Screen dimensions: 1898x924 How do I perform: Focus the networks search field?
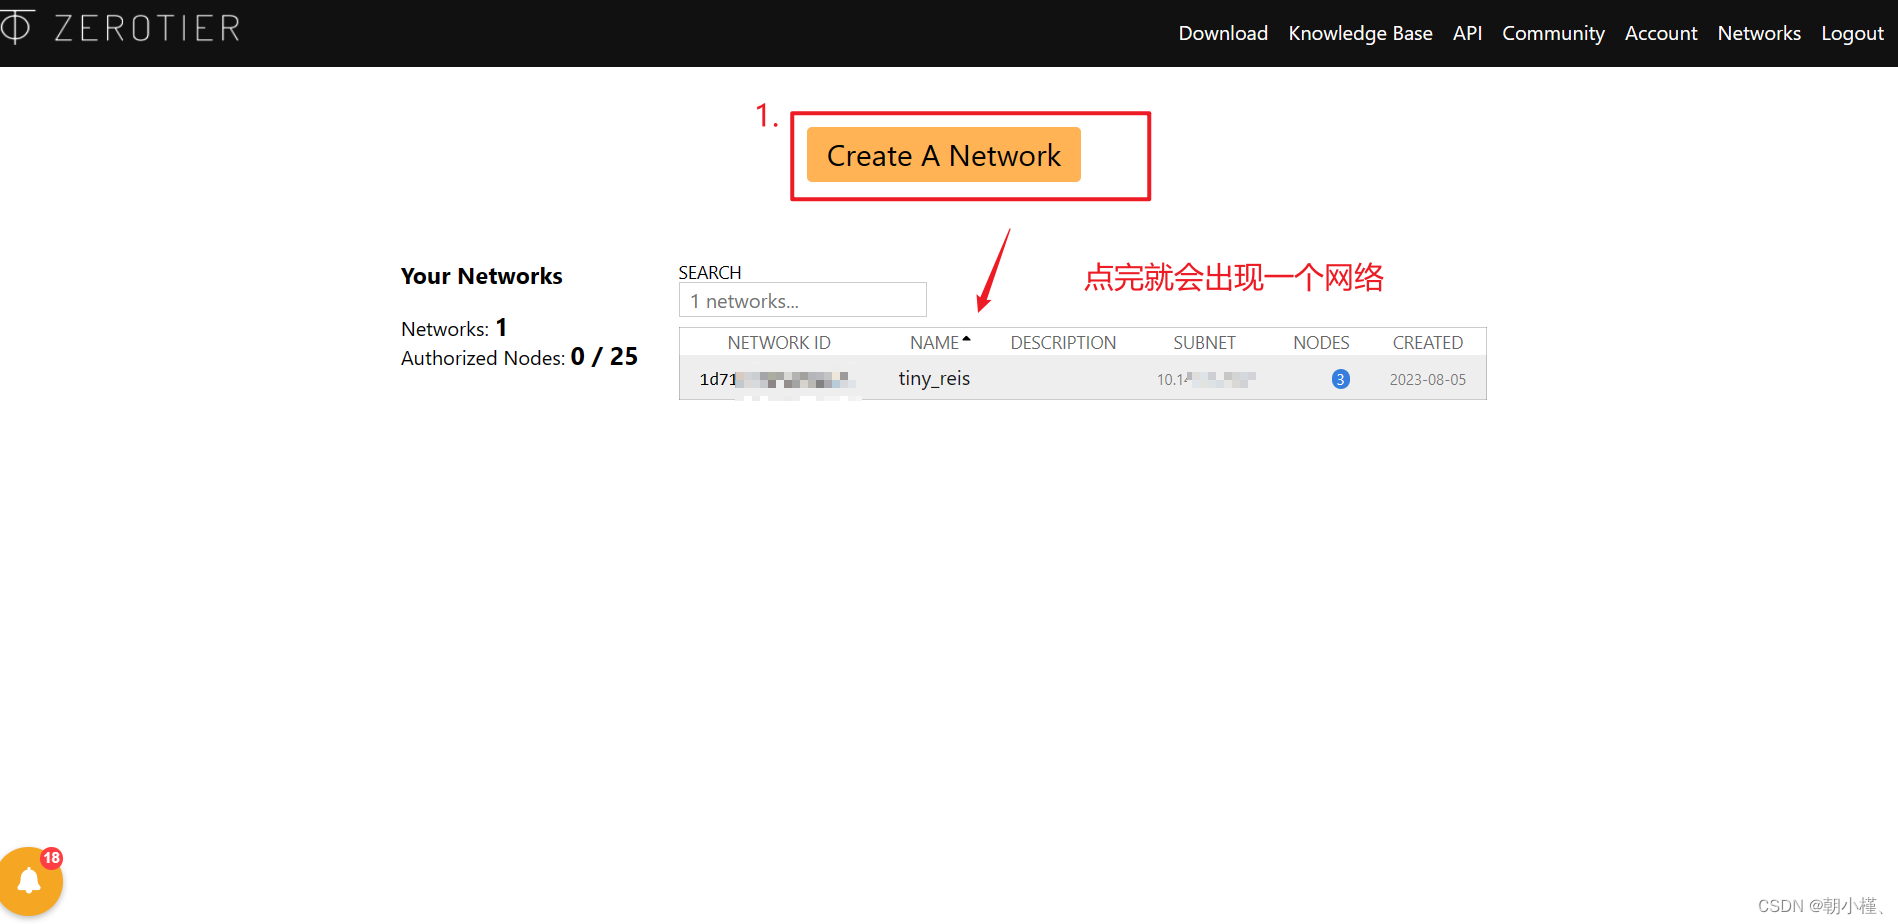(803, 300)
